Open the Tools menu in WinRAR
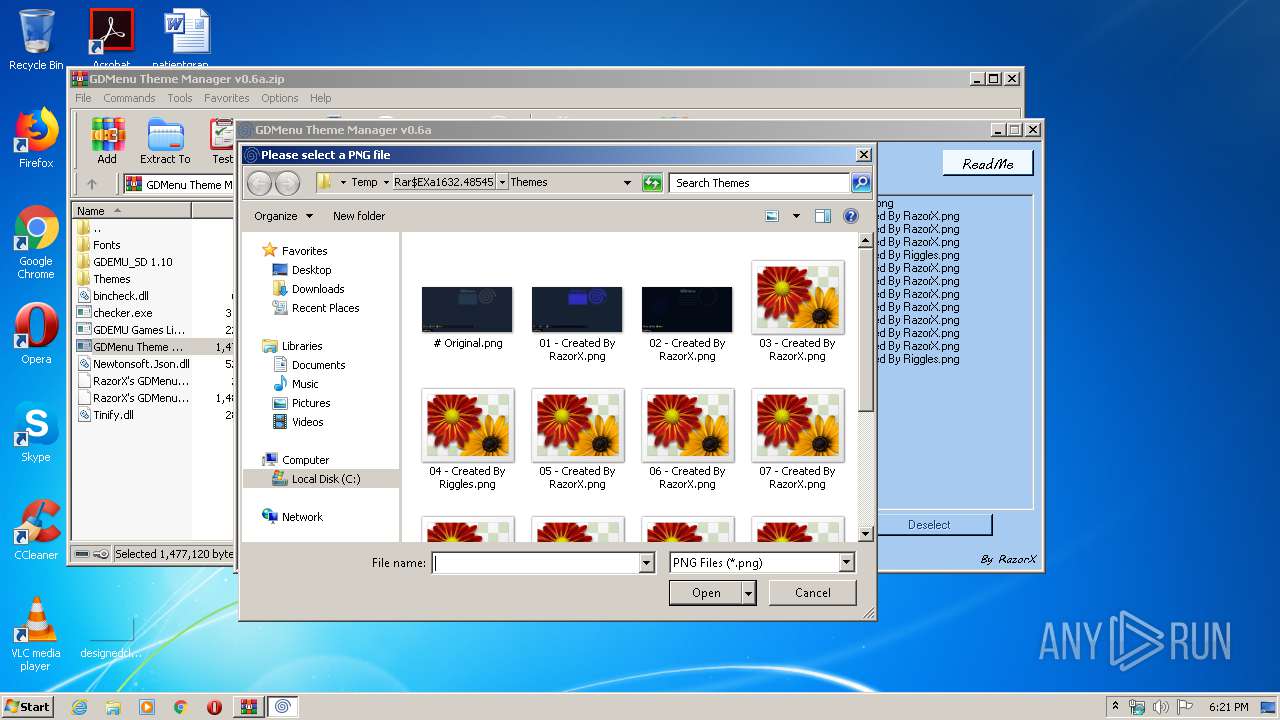The image size is (1280, 720). coord(180,98)
